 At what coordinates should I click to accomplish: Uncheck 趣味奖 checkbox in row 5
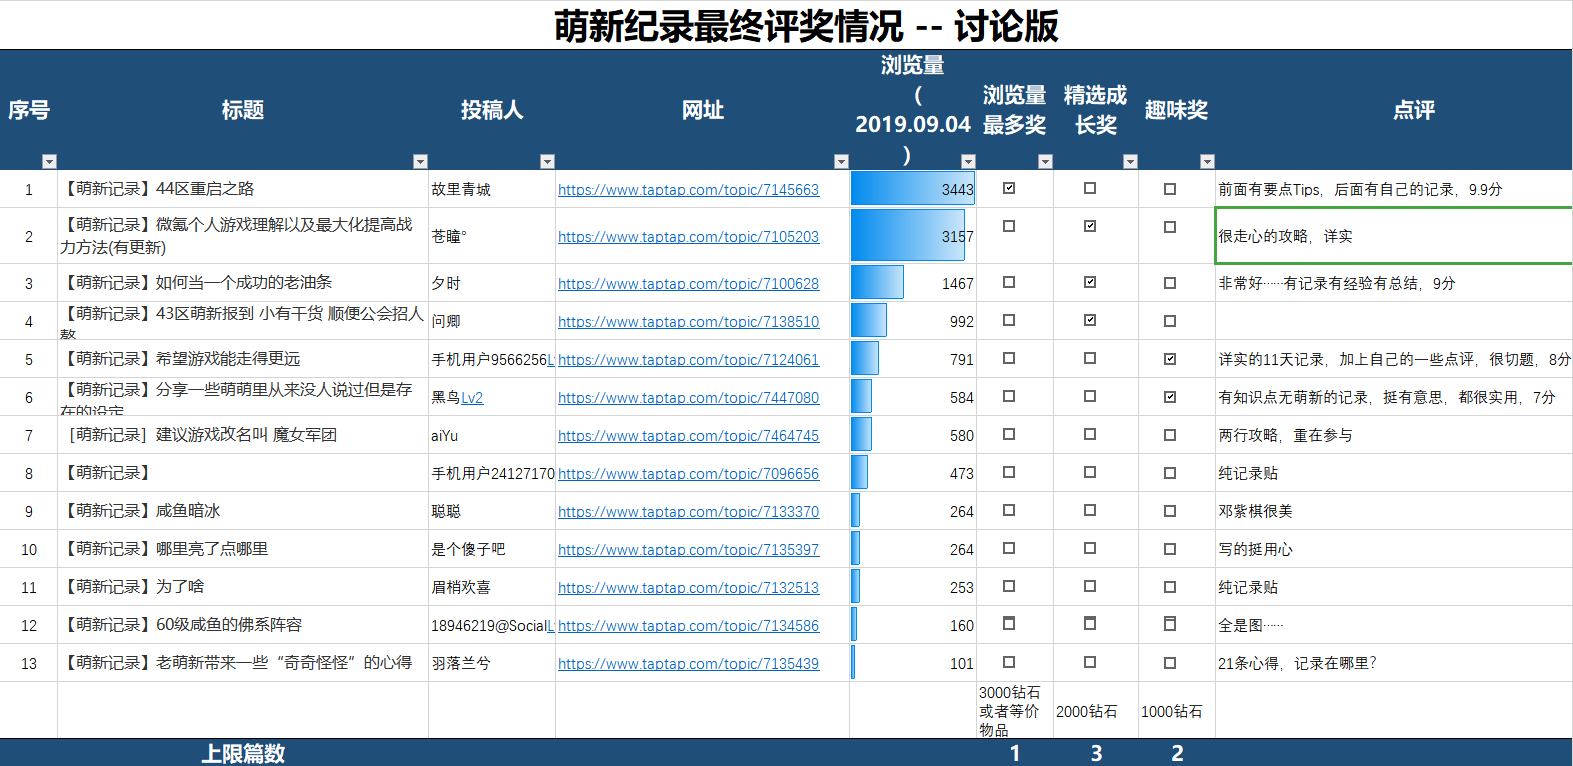point(1170,359)
